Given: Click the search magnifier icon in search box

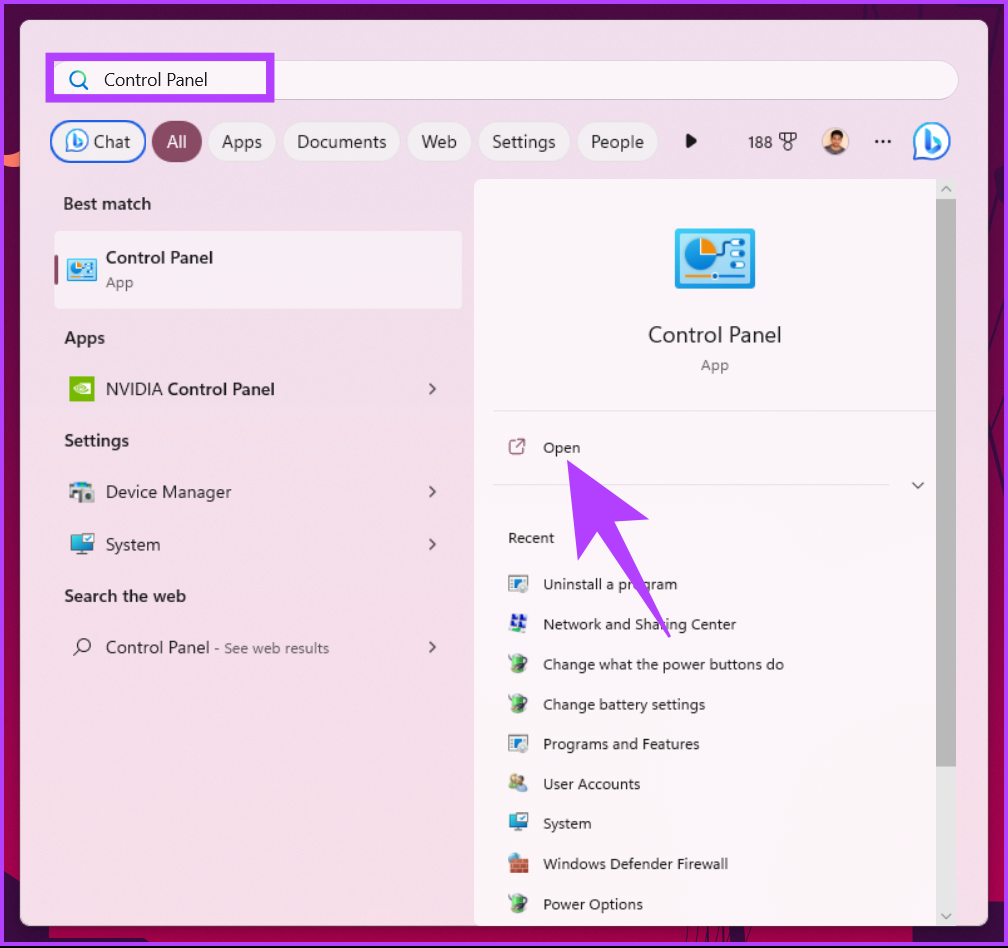Looking at the screenshot, I should pyautogui.click(x=78, y=80).
